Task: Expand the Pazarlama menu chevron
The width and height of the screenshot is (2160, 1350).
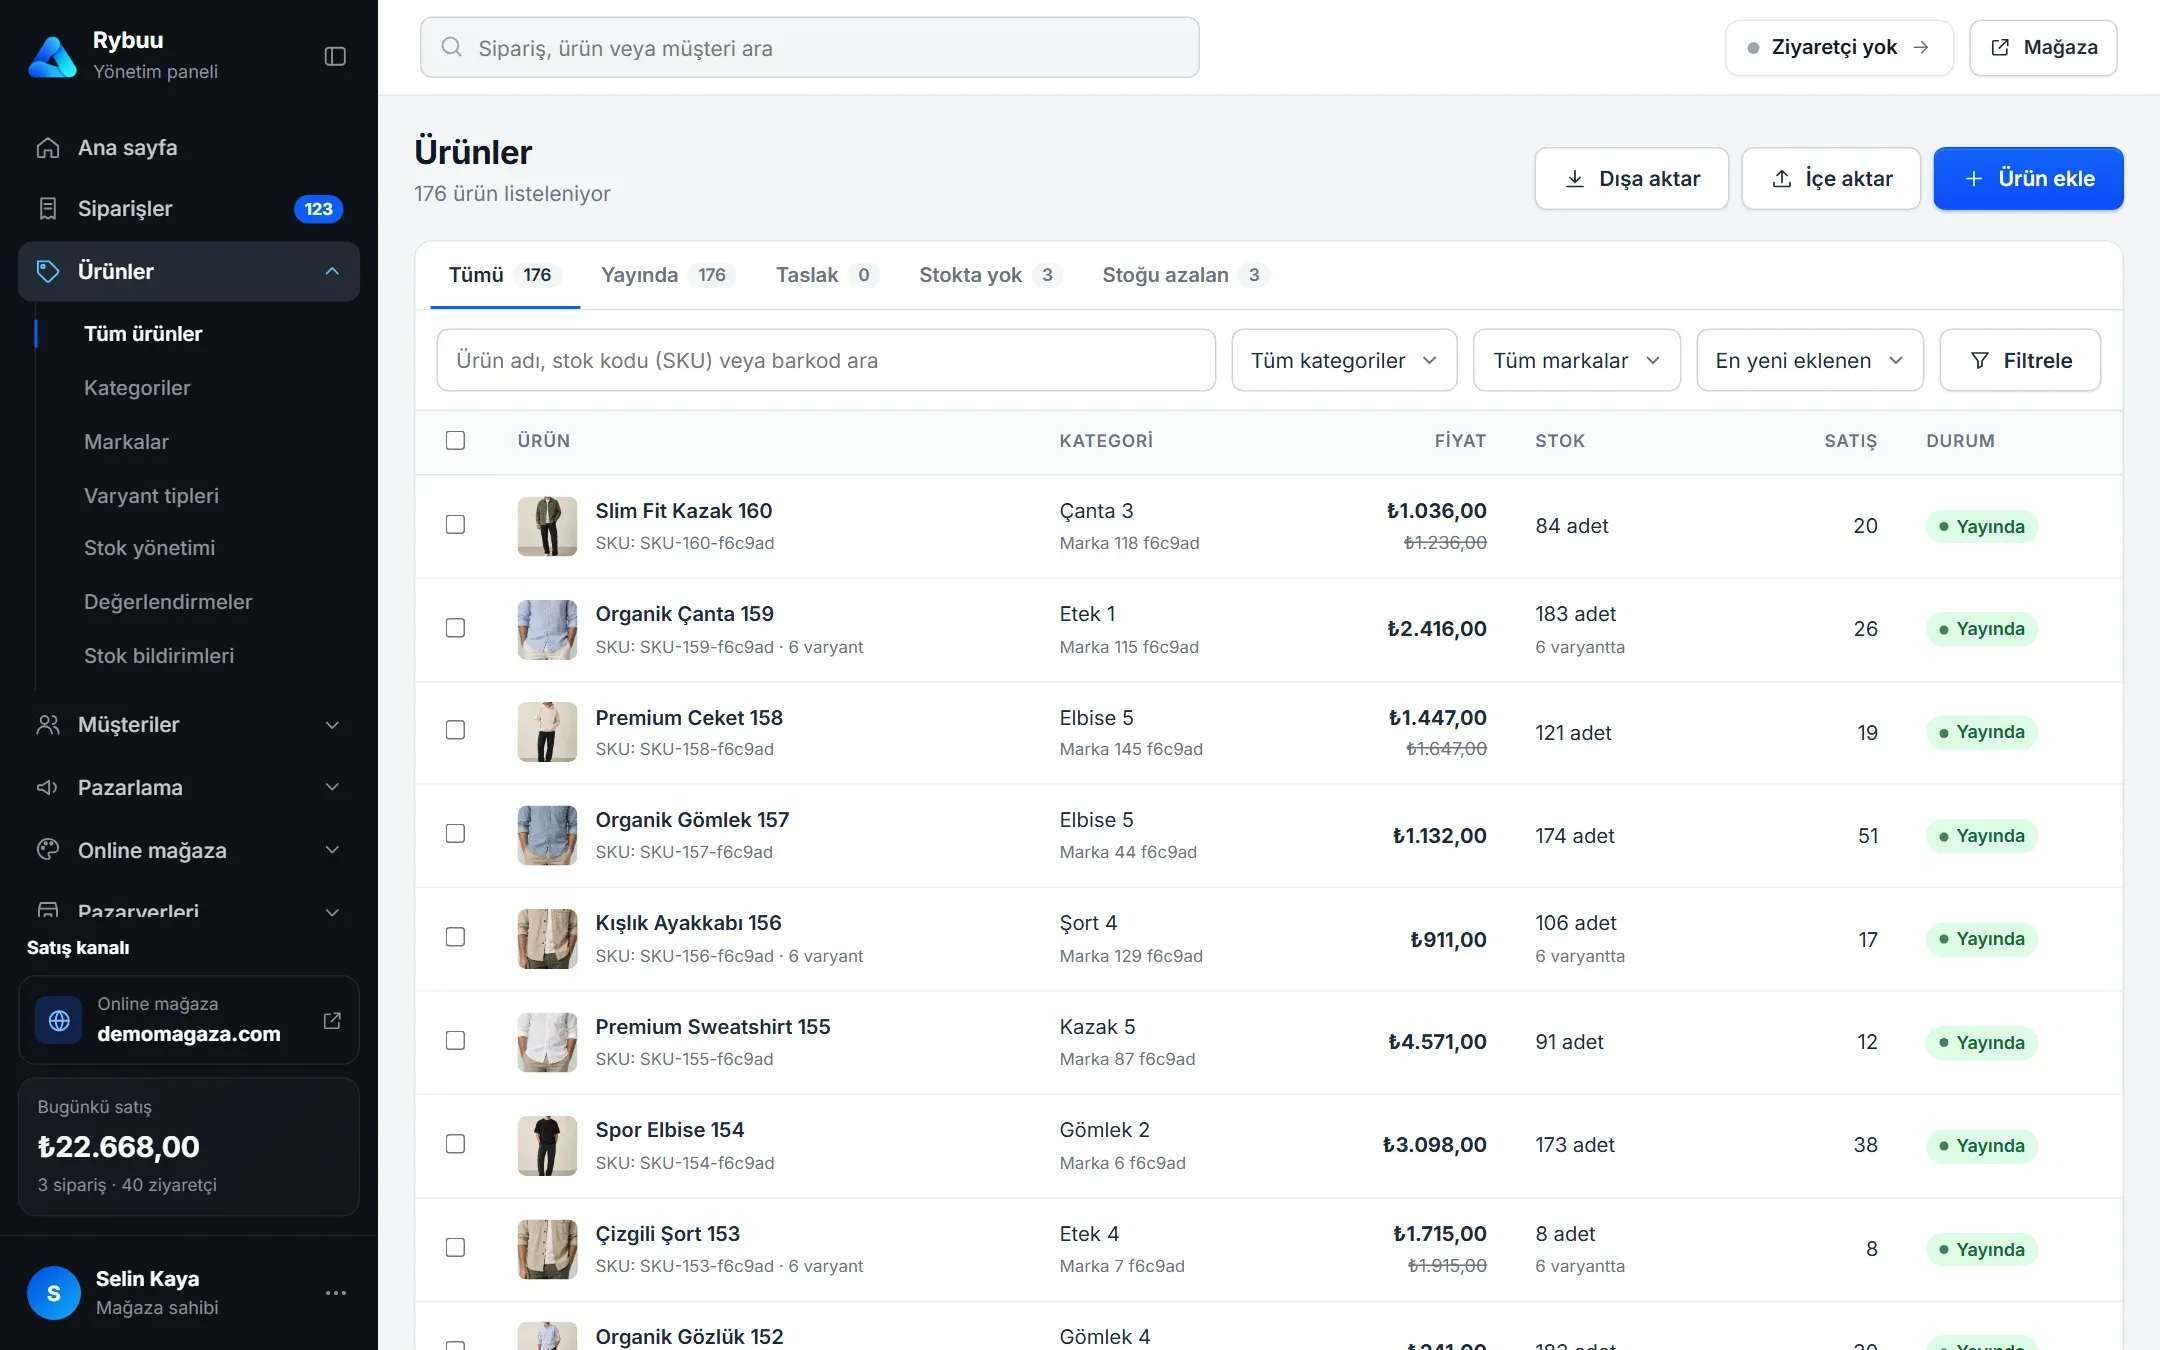Action: click(332, 788)
